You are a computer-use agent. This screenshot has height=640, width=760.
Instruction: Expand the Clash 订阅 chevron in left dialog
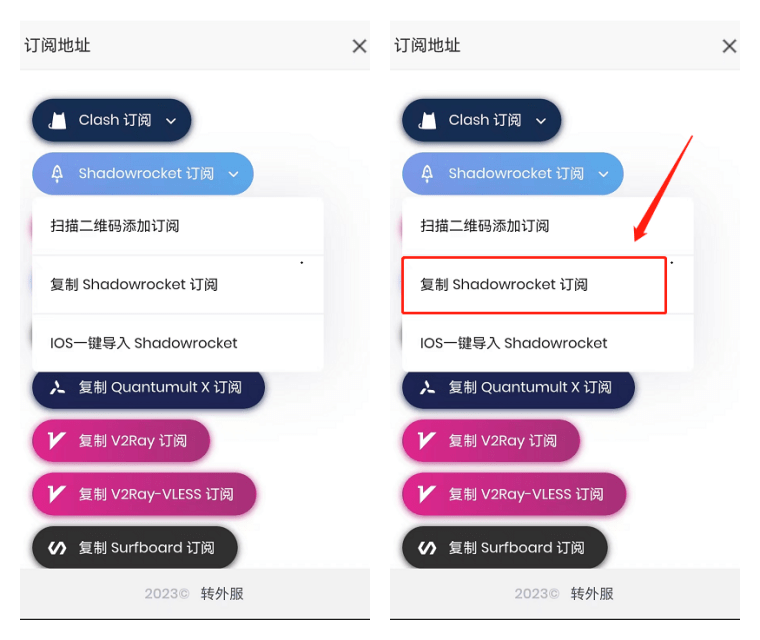pos(171,121)
